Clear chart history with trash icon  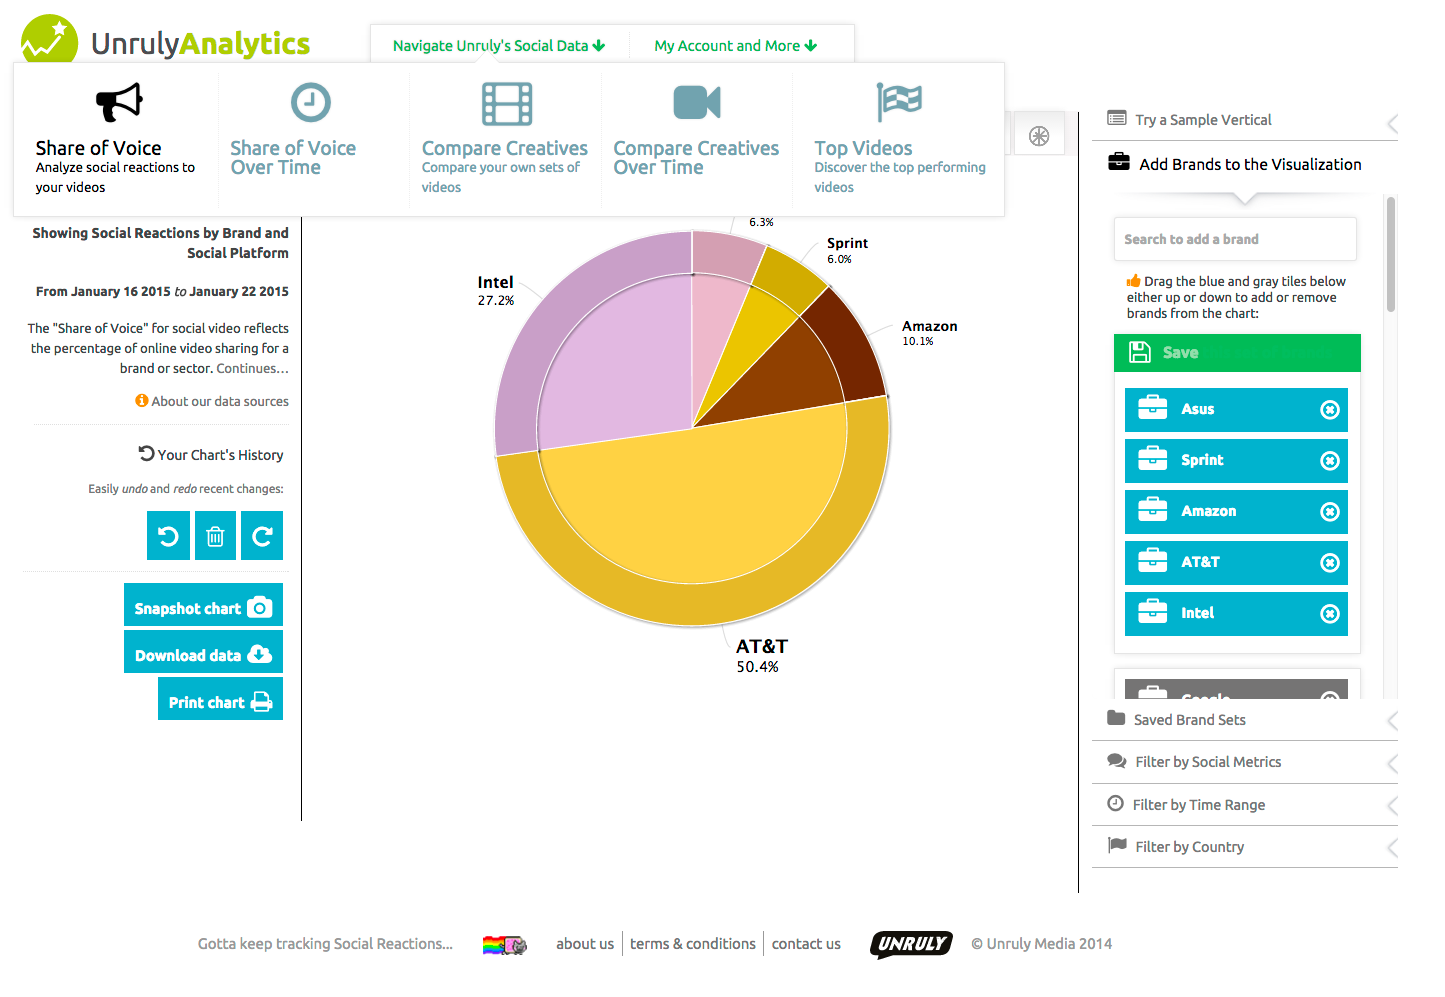click(x=215, y=536)
